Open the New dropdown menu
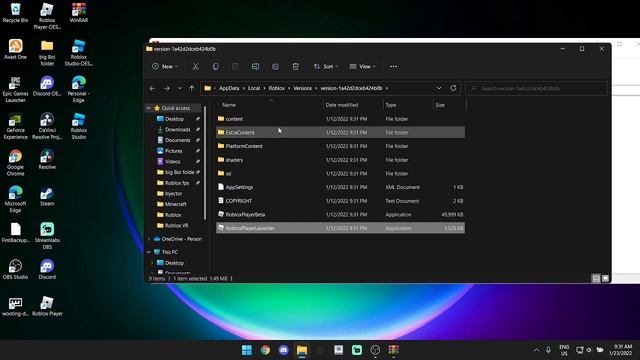 point(165,67)
